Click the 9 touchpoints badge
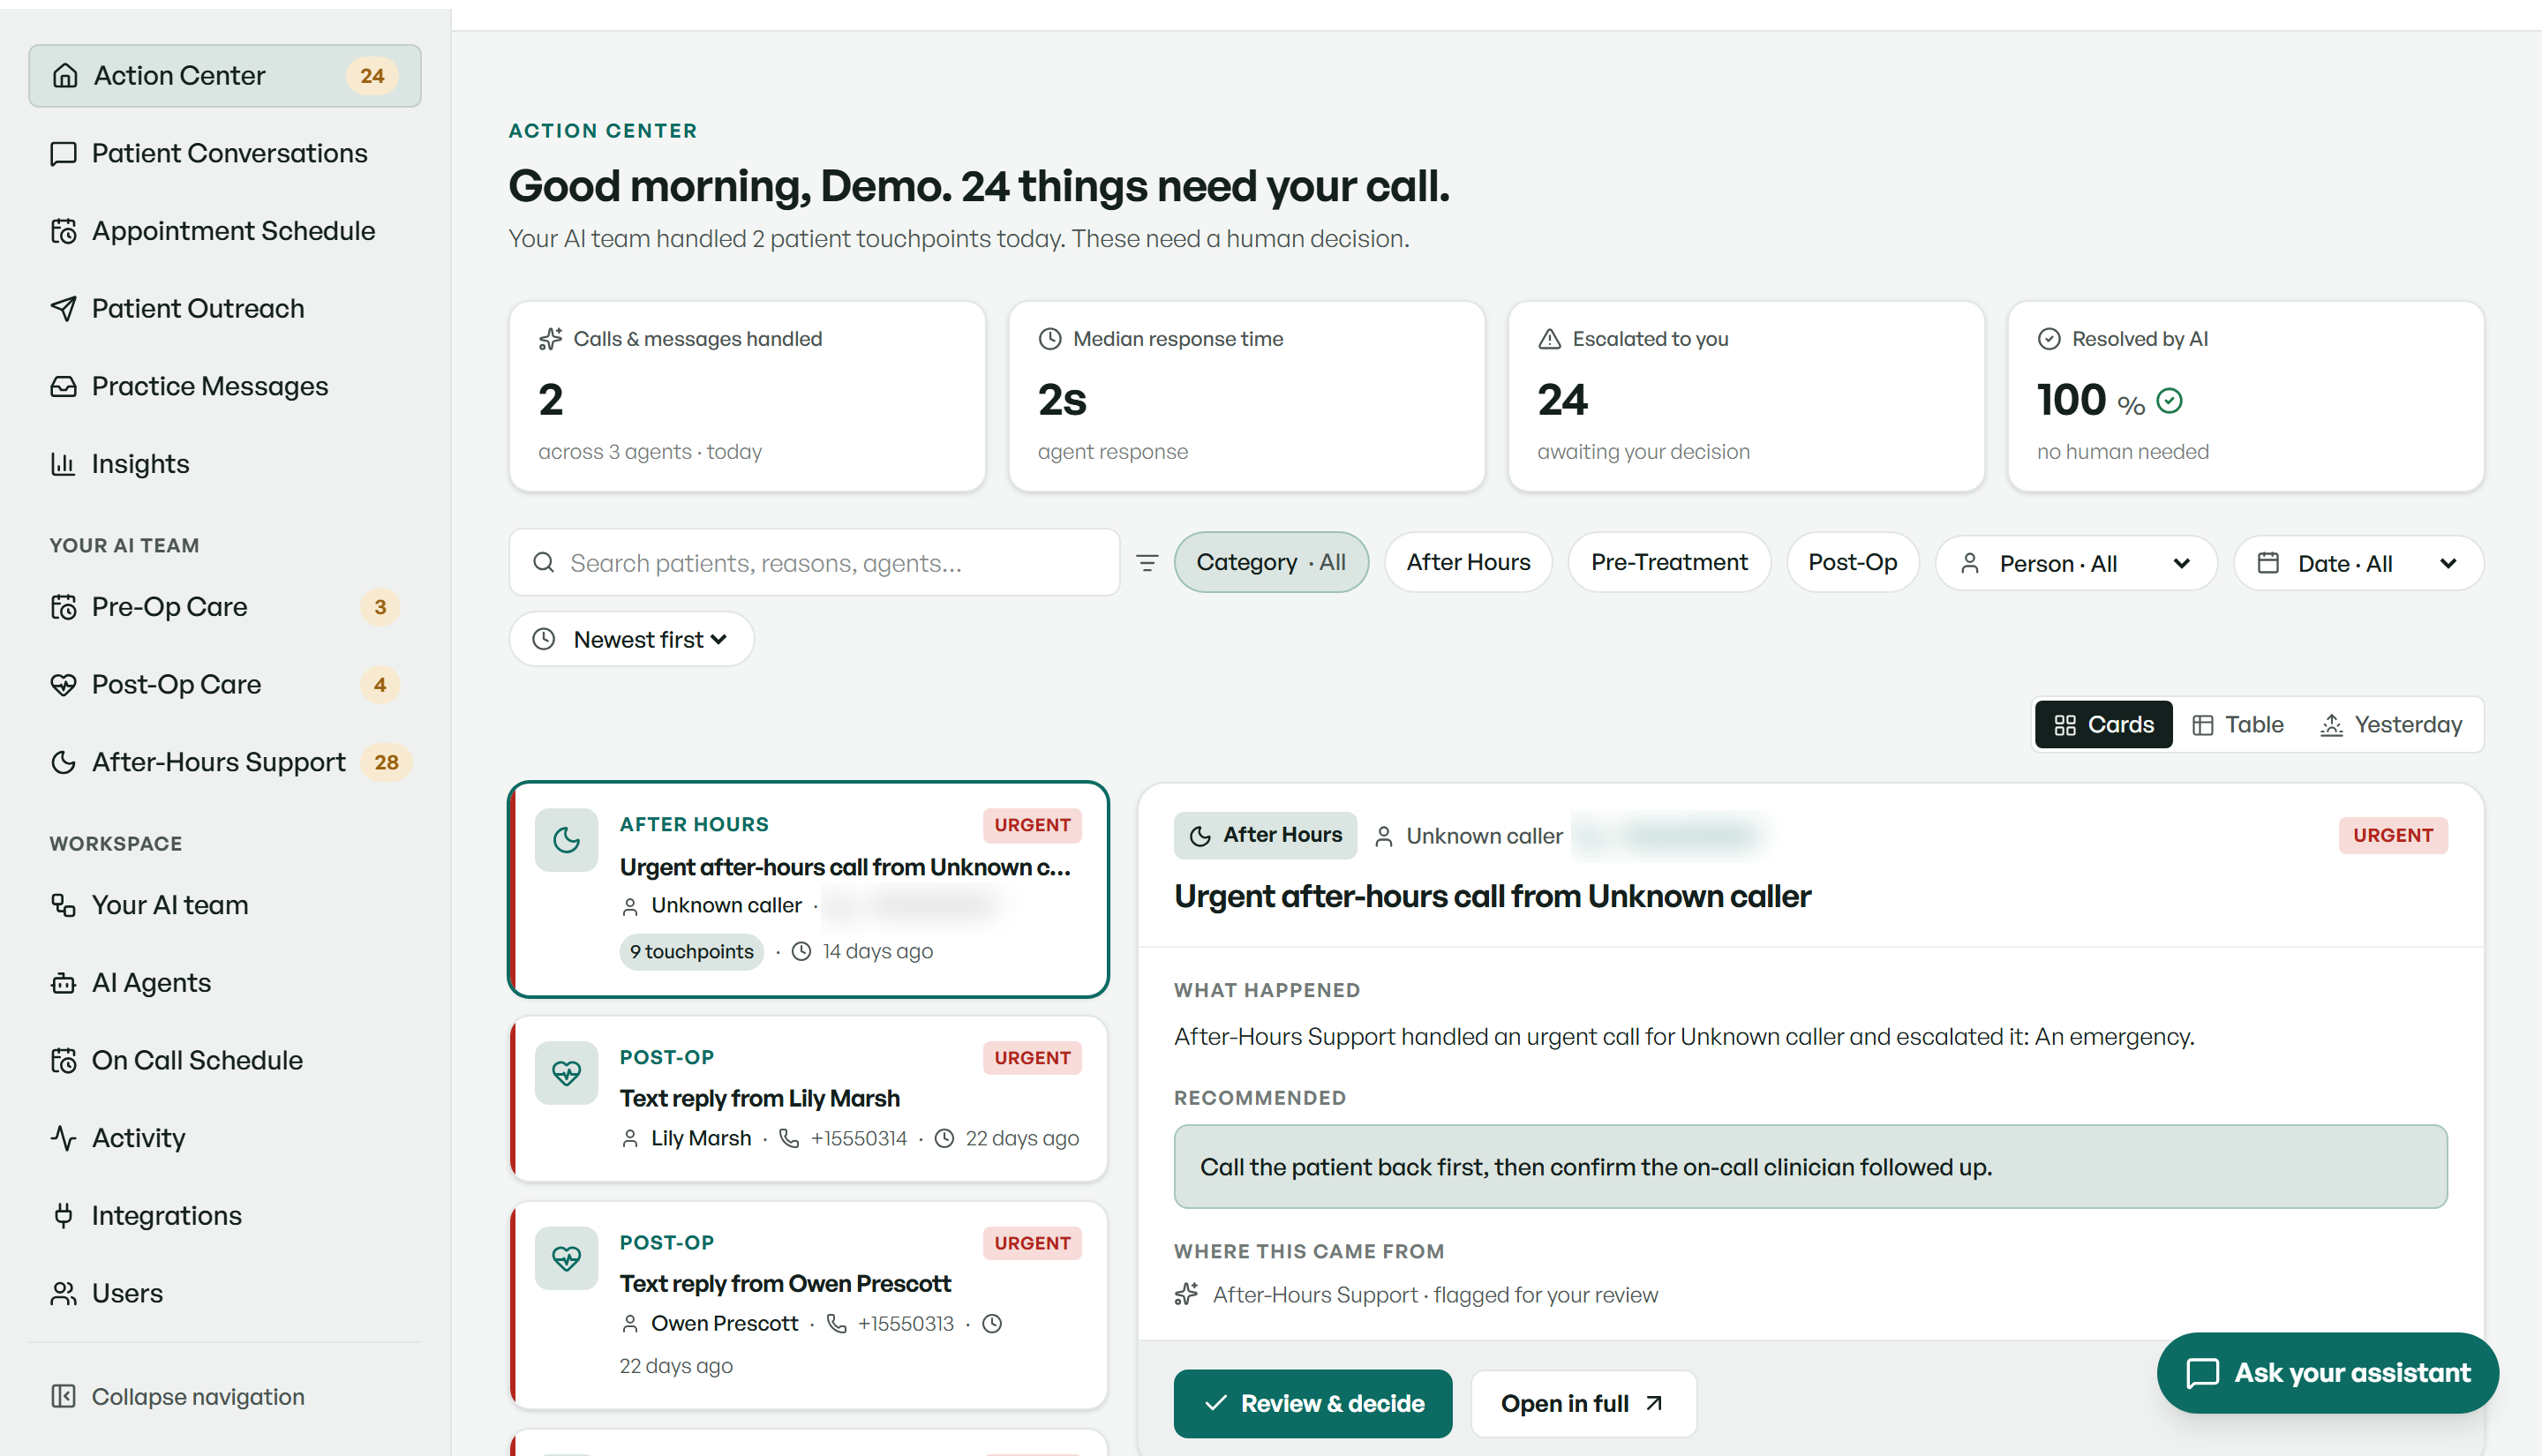The height and width of the screenshot is (1456, 2542). (x=691, y=952)
